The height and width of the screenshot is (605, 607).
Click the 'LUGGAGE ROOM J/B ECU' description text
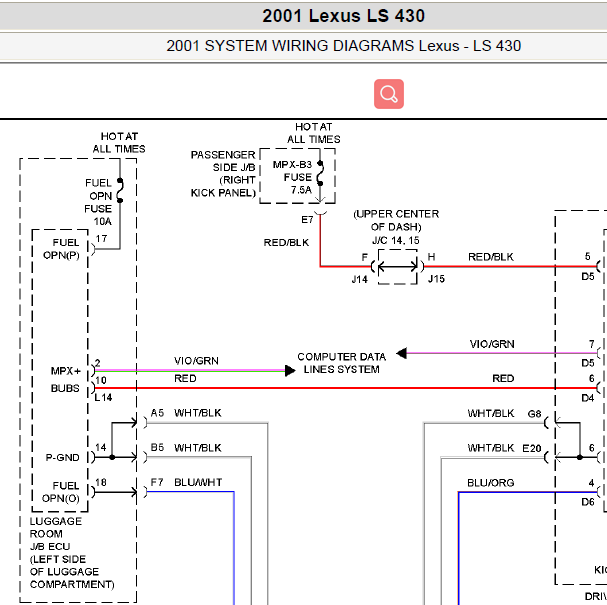click(x=72, y=553)
